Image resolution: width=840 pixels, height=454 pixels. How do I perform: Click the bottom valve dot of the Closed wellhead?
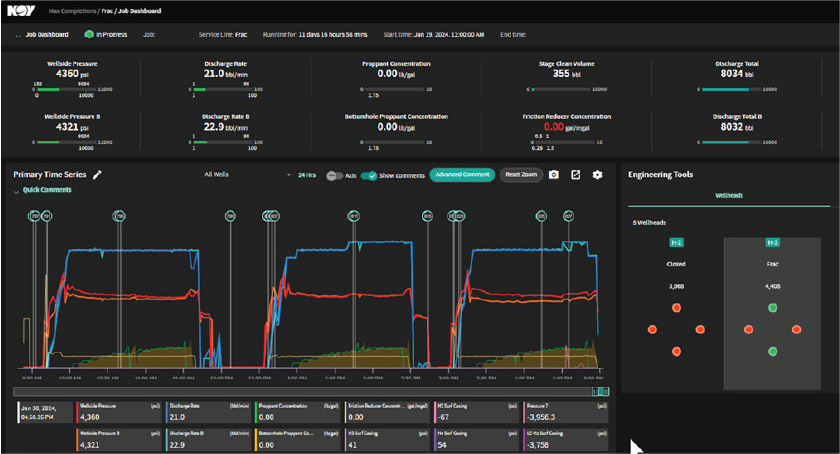tap(677, 352)
